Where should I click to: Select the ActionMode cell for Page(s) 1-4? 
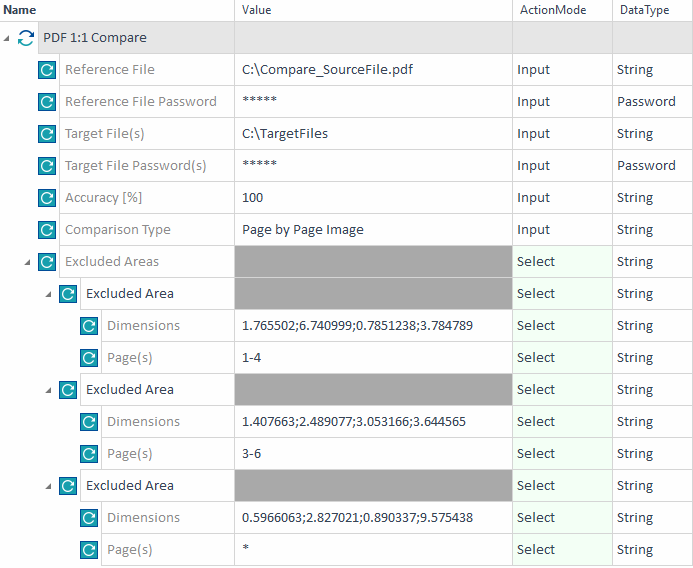point(561,358)
